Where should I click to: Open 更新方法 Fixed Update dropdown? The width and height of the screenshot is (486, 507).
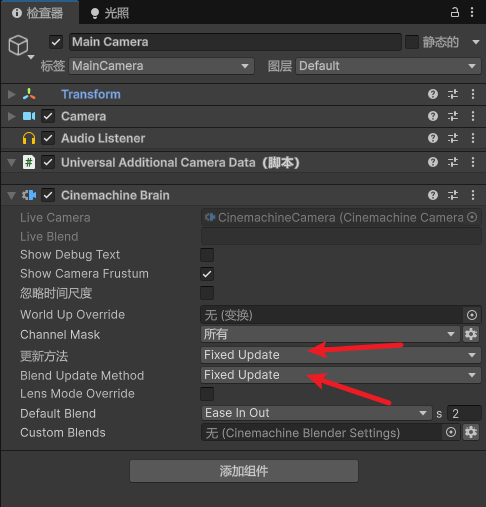(x=341, y=355)
